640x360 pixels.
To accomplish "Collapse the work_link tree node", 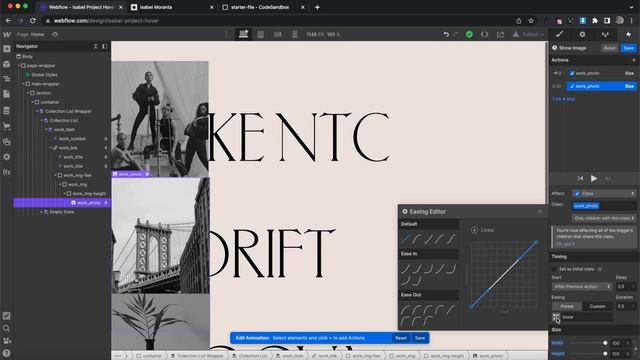I will [51, 148].
